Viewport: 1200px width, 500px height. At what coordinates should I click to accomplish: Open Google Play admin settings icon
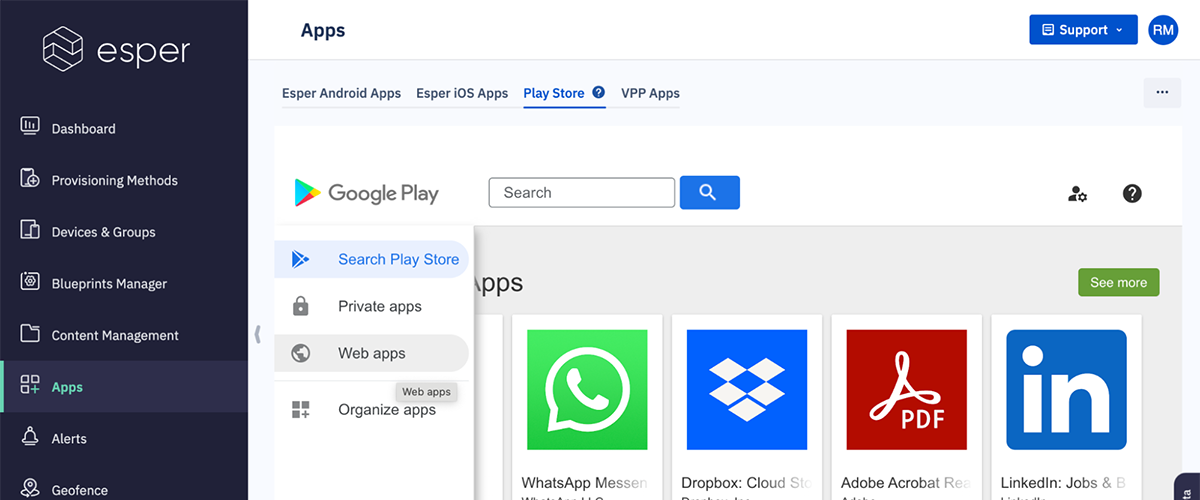point(1077,194)
